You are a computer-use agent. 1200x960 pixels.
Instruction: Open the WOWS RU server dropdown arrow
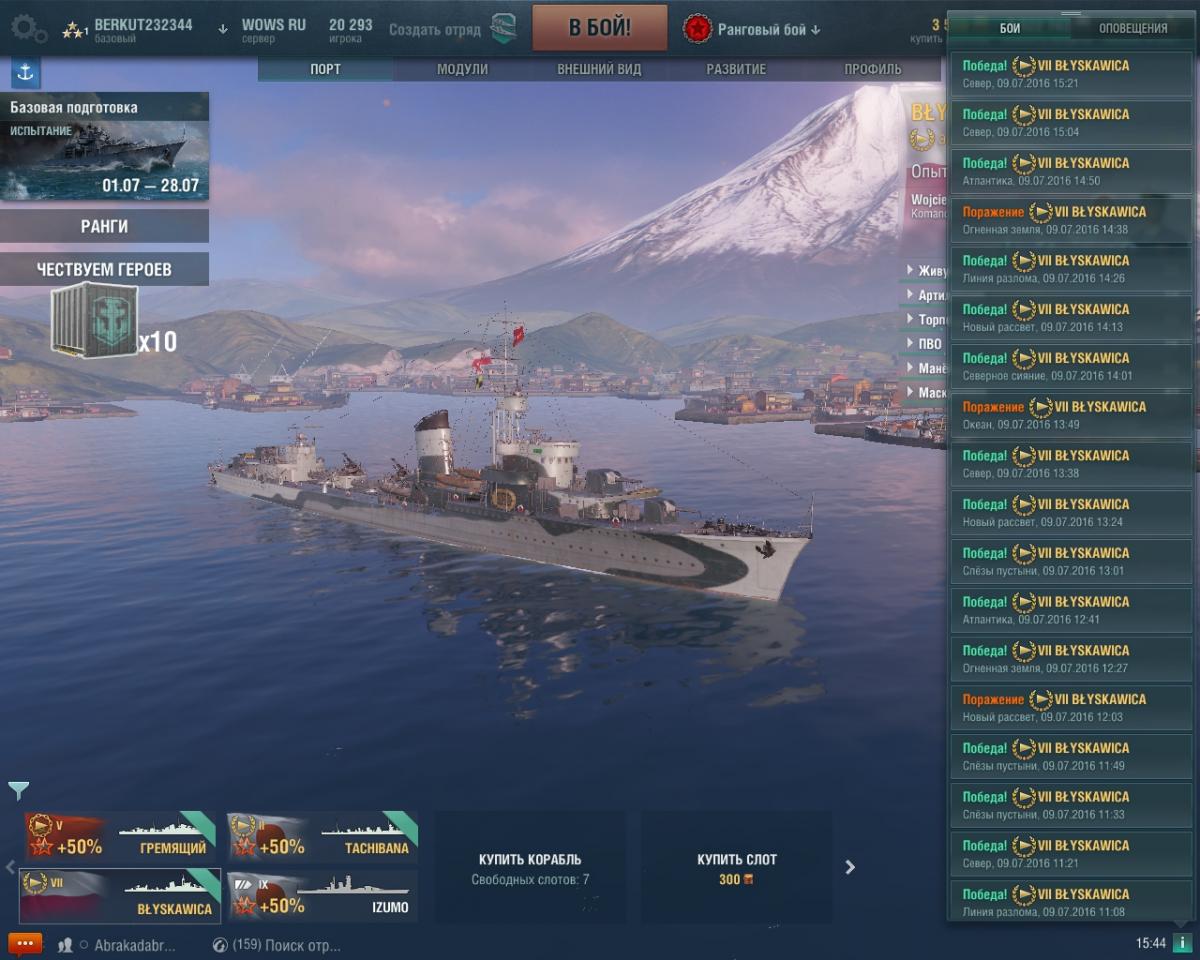[222, 28]
